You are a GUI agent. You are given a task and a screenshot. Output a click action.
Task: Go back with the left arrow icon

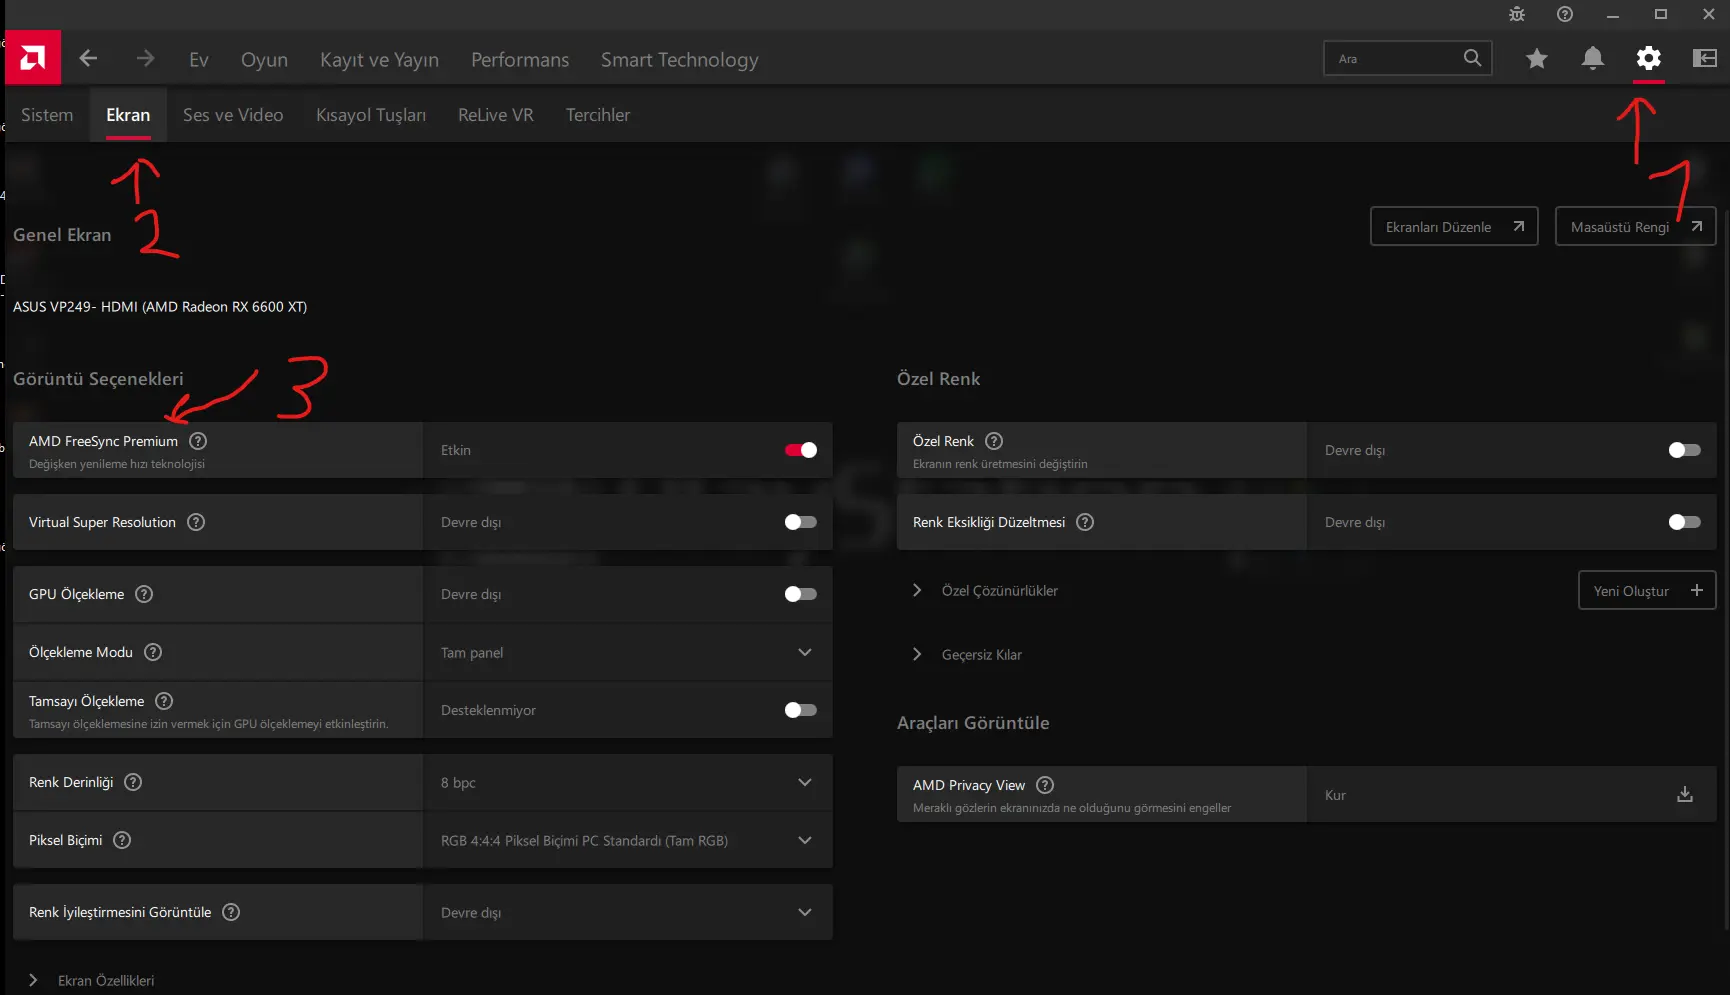click(88, 59)
